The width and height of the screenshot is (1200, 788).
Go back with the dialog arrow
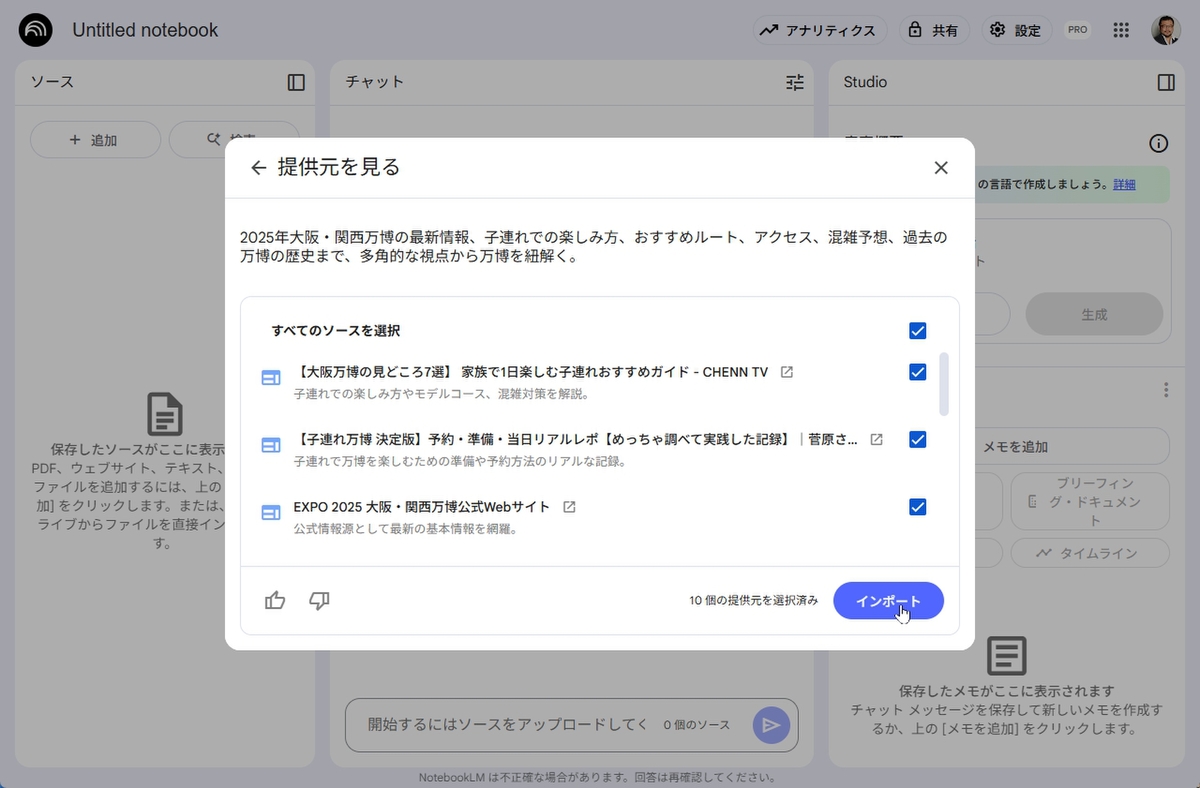tap(258, 168)
